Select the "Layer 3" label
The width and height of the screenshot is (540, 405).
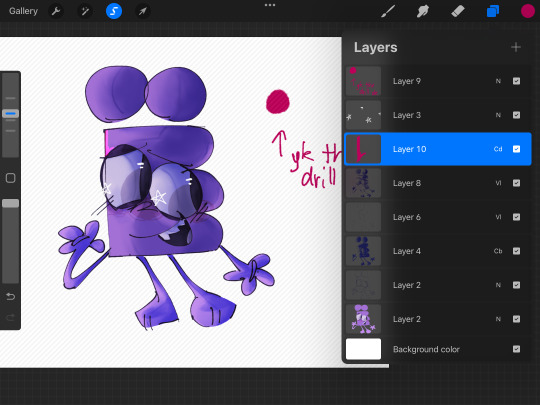click(x=407, y=115)
